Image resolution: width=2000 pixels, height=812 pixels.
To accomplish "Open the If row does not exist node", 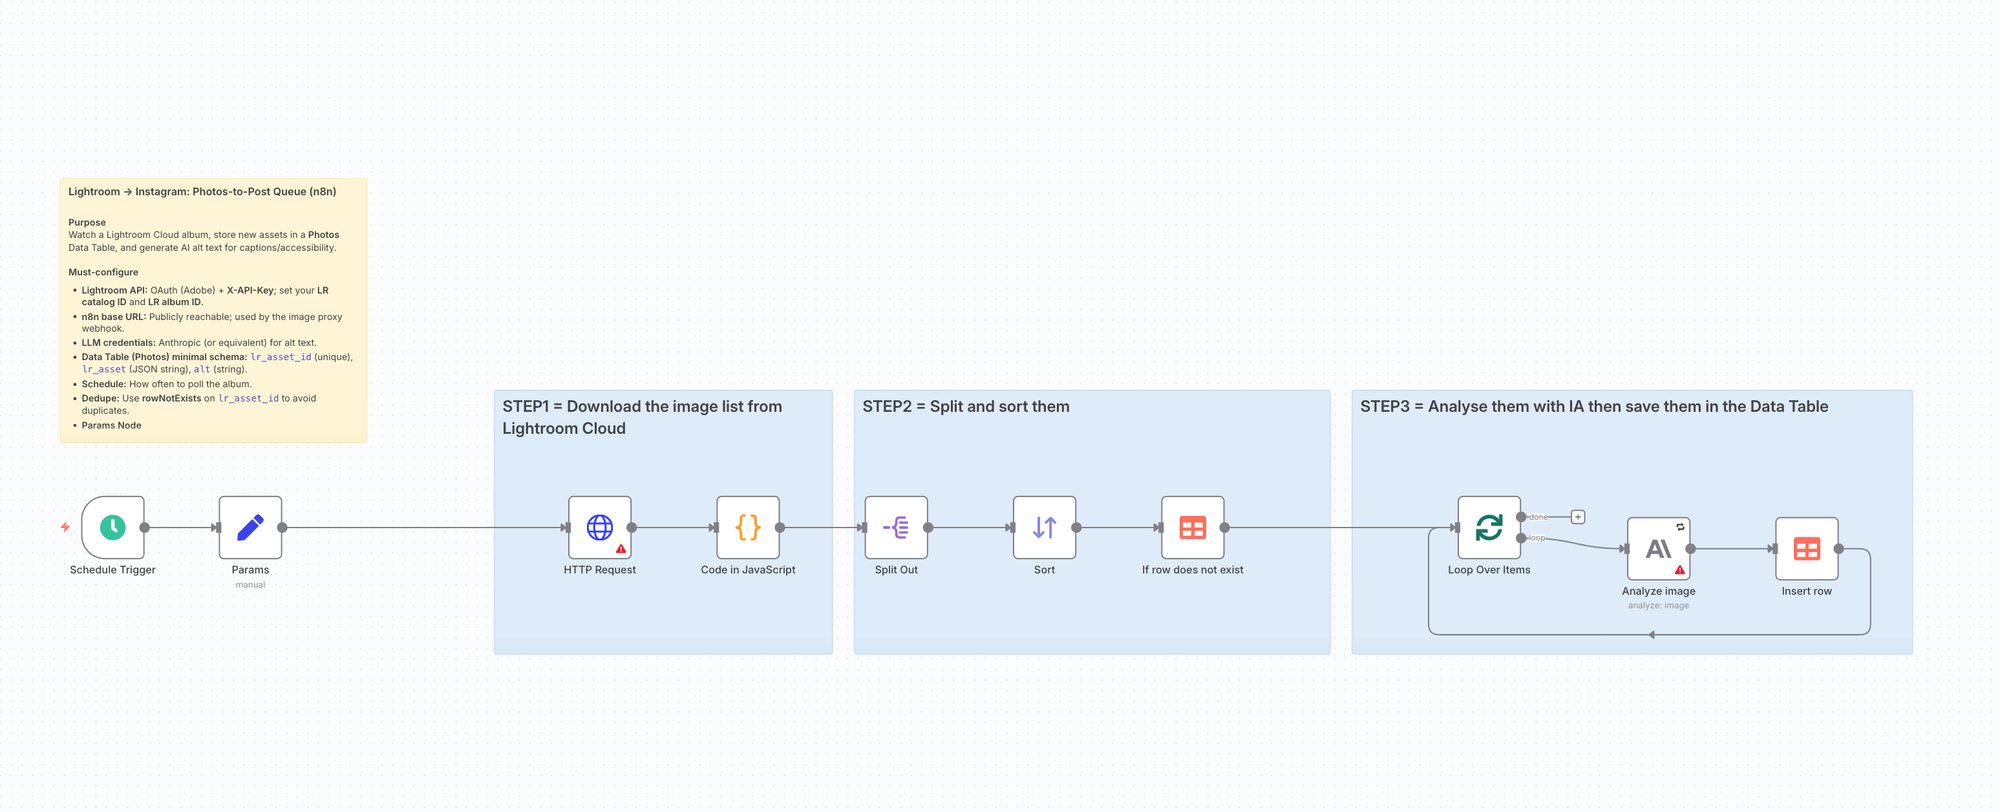I will pos(1192,527).
